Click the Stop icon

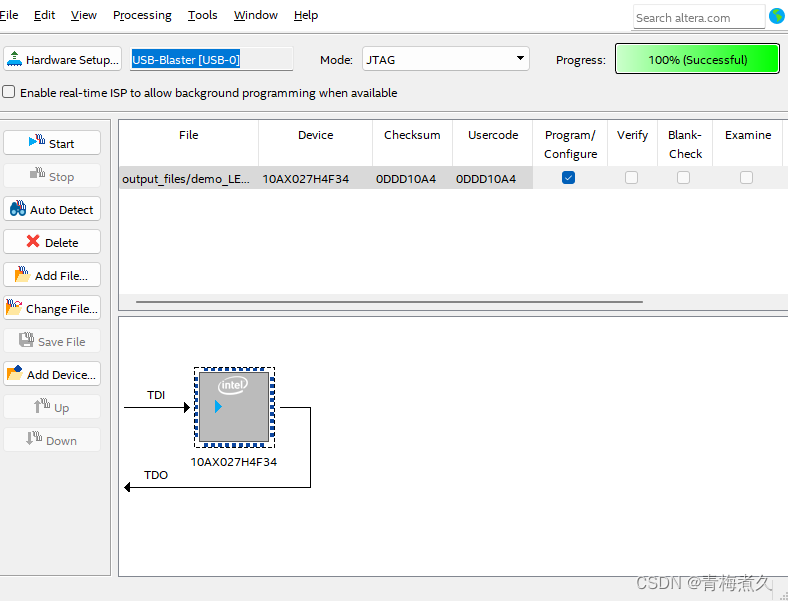[37, 174]
